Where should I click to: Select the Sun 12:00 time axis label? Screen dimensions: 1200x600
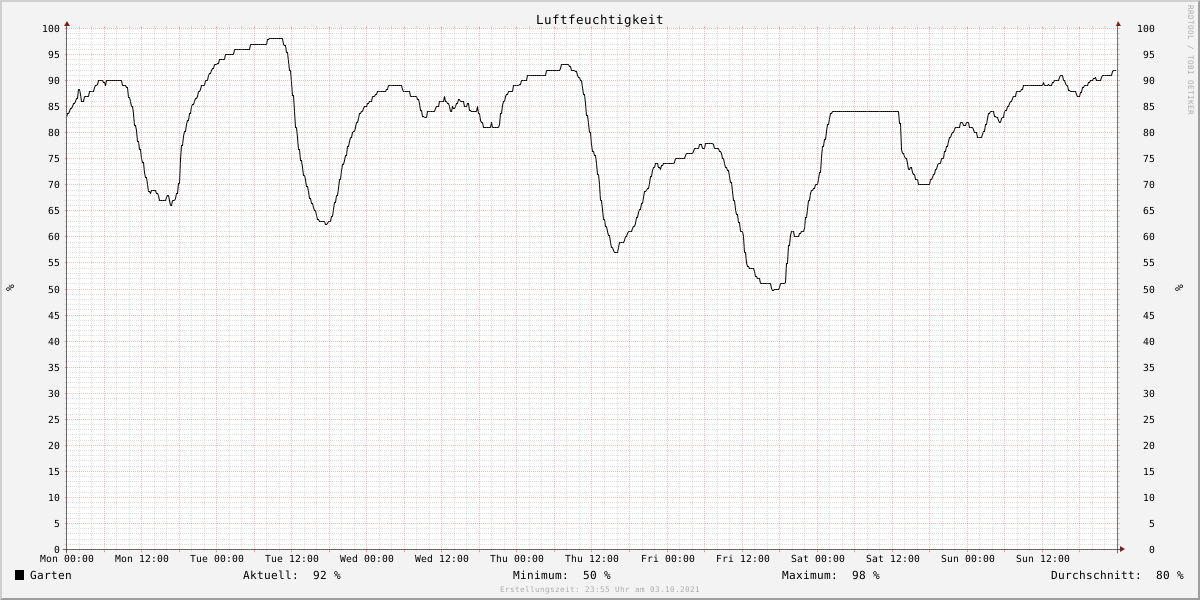click(x=1043, y=559)
